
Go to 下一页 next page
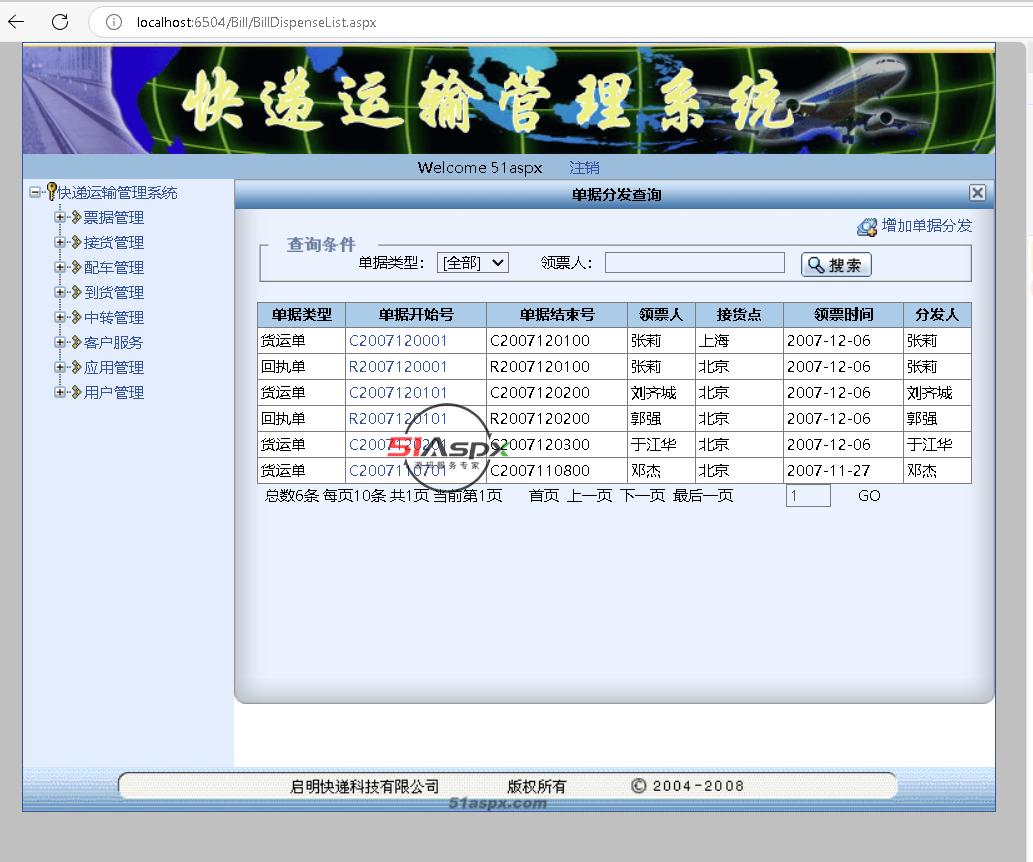point(642,496)
